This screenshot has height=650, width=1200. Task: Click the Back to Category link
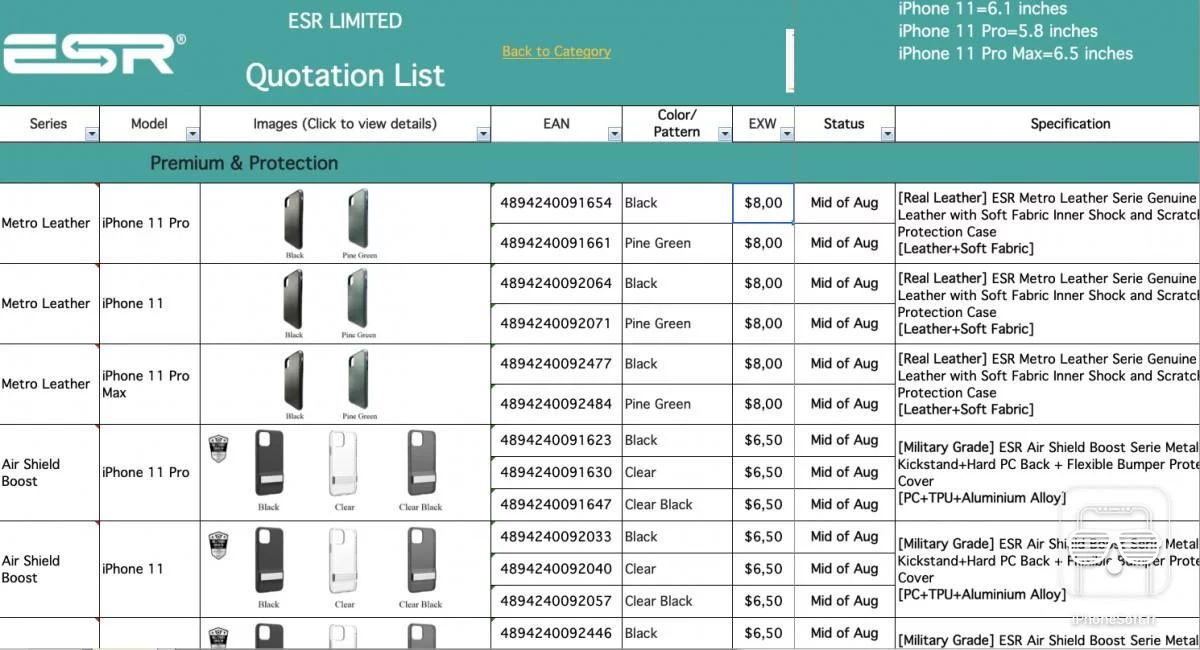(556, 51)
